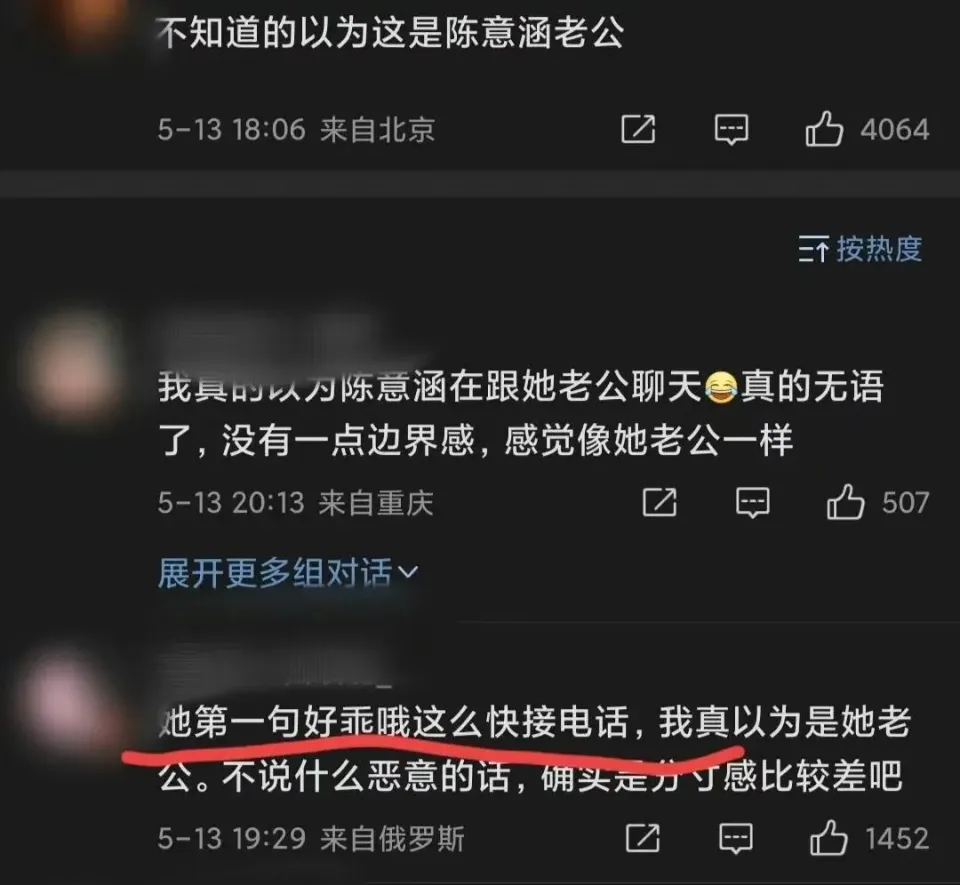Tap the comment text 不知道的以为这是陈意涵老公
The width and height of the screenshot is (960, 885).
391,32
